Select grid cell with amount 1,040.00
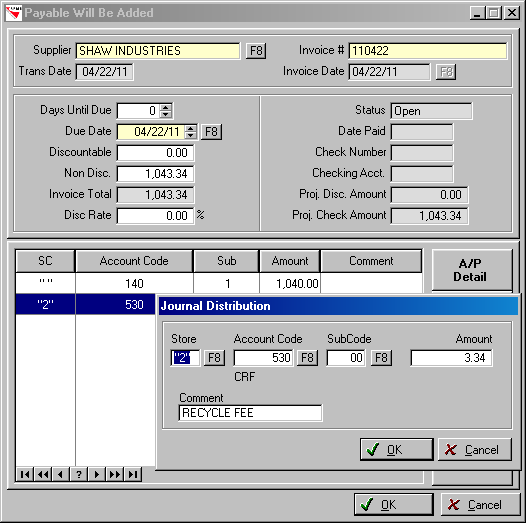Screen dimensions: 526x523 click(x=290, y=283)
